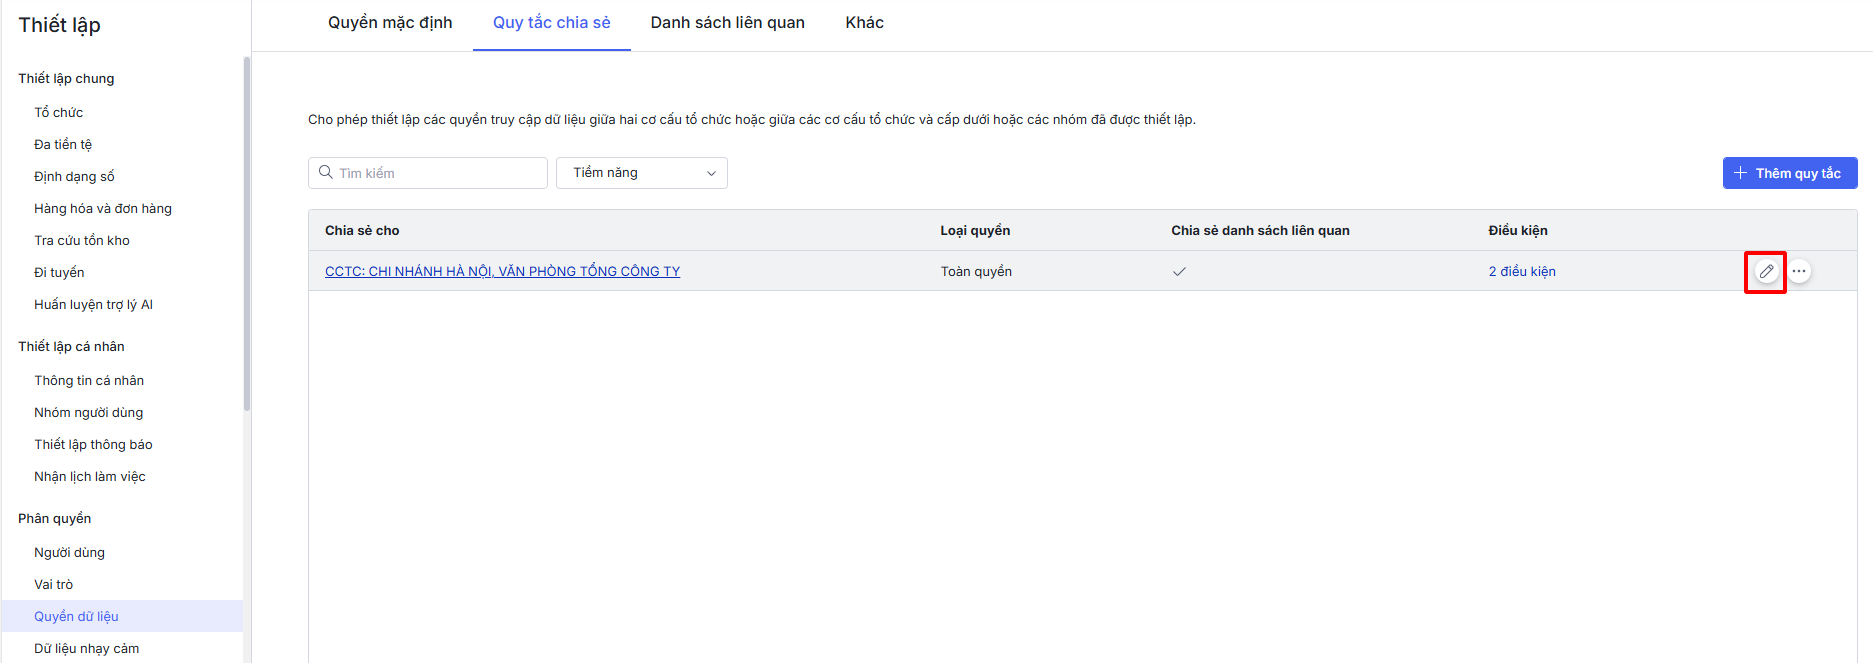Select the Quy tắc chia sẻ tab
This screenshot has height=663, width=1873.
pyautogui.click(x=551, y=23)
